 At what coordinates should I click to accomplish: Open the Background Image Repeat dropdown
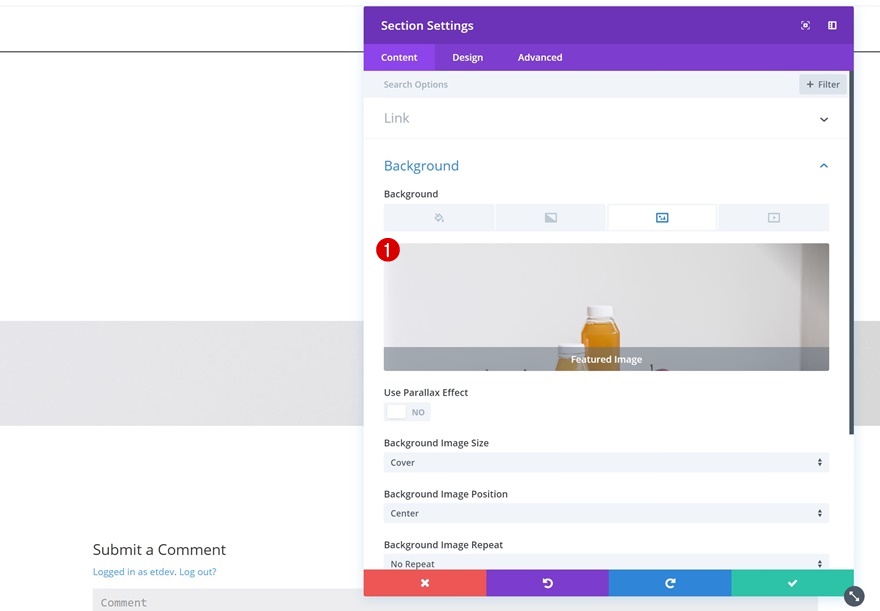tap(606, 563)
